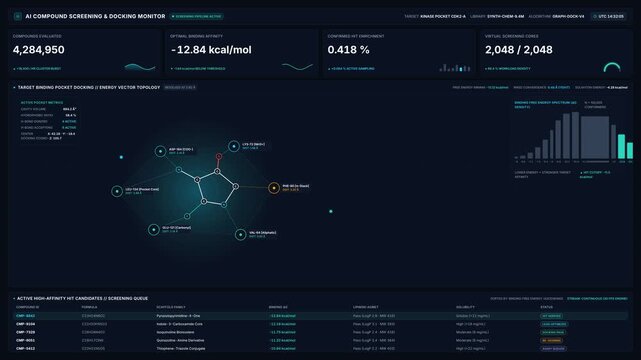Open compound CMP-7329 row
The height and width of the screenshot is (360, 641).
pyautogui.click(x=320, y=332)
